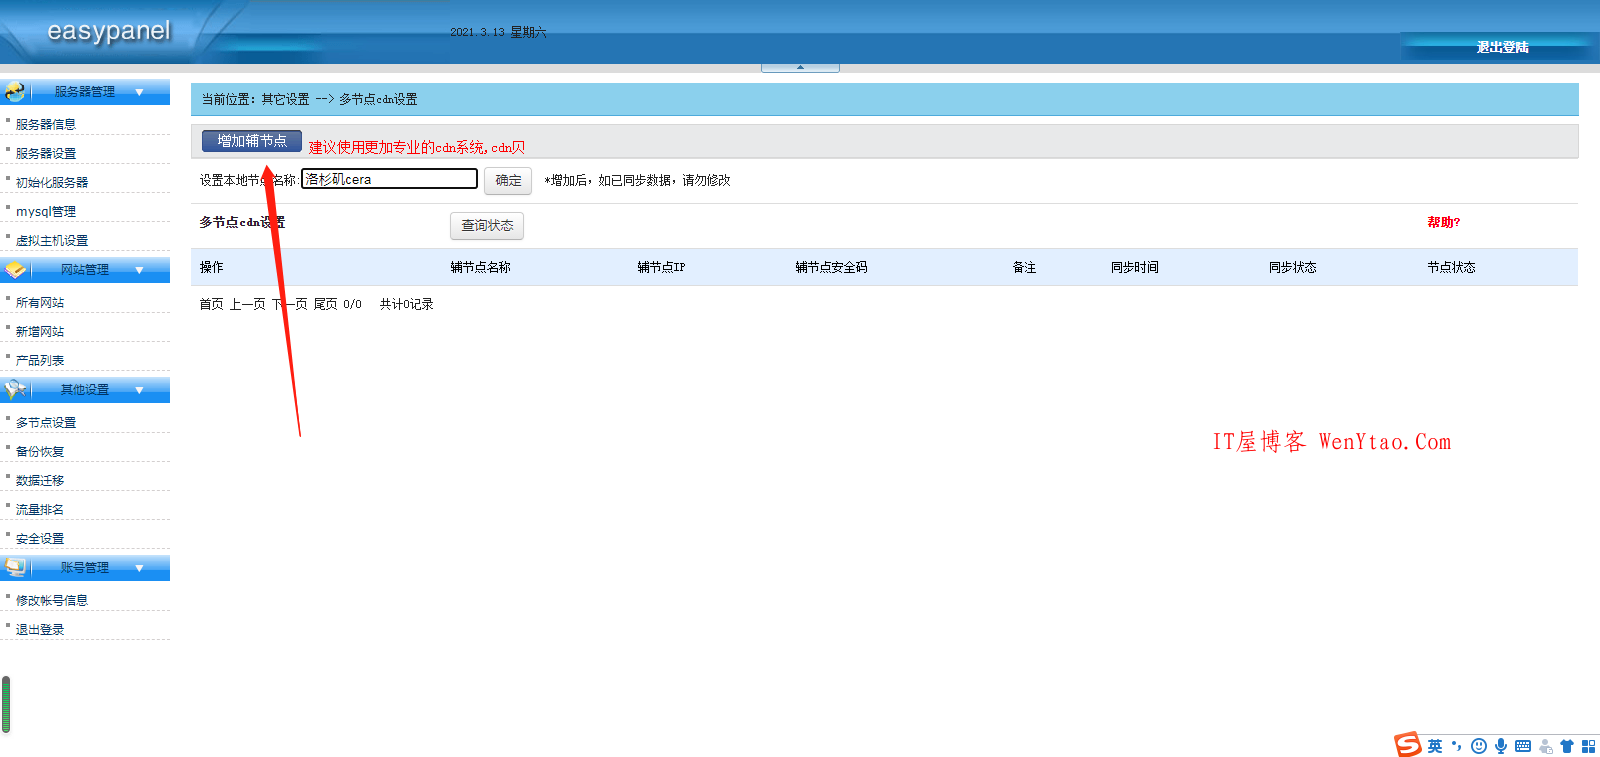Click the 同步时间 column header
The height and width of the screenshot is (757, 1600).
coord(1135,268)
